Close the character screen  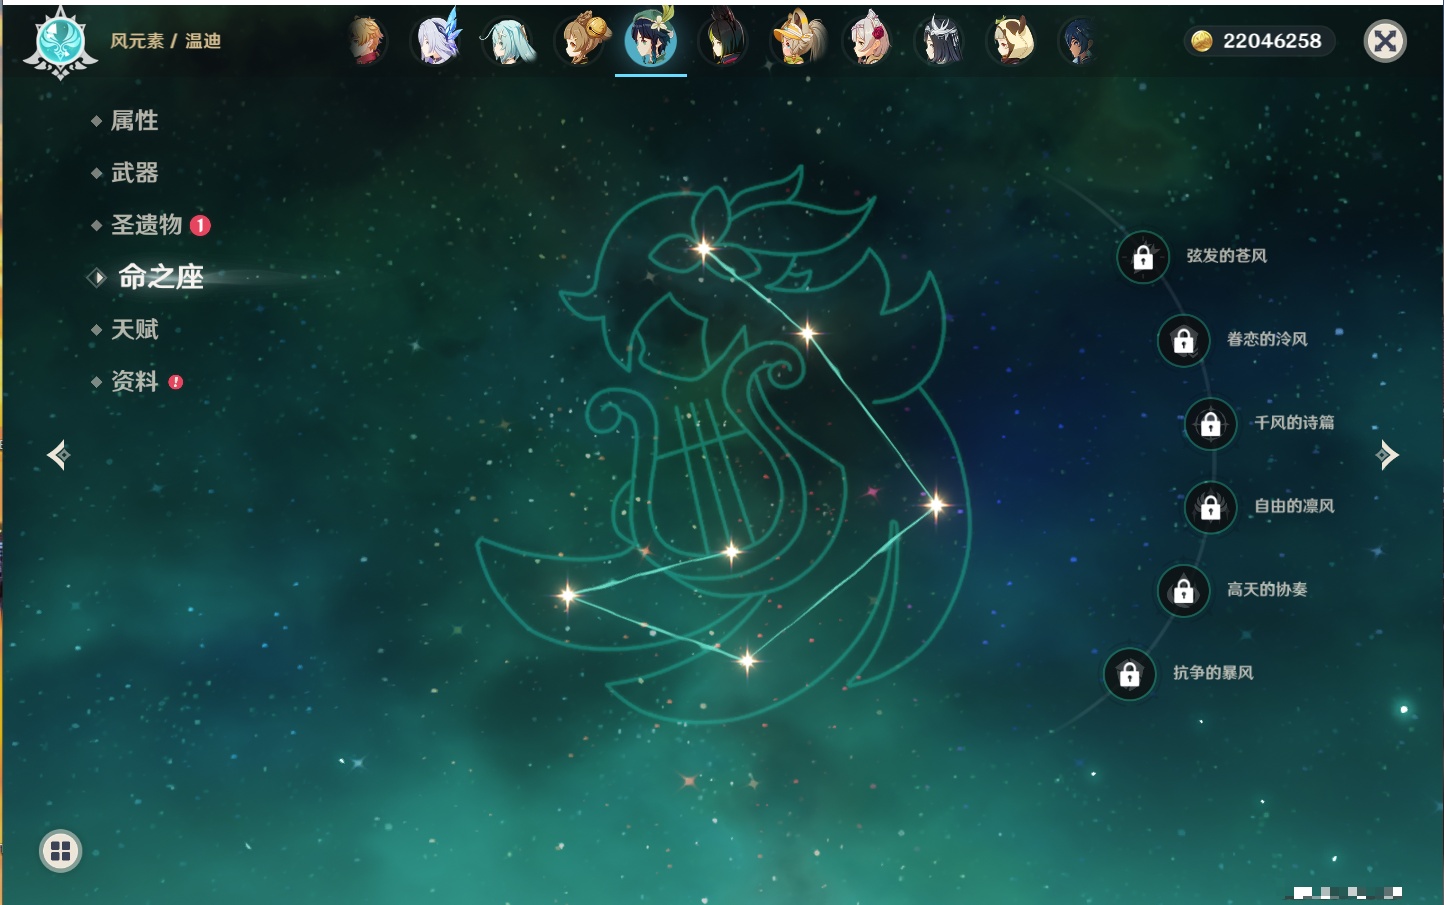1385,41
